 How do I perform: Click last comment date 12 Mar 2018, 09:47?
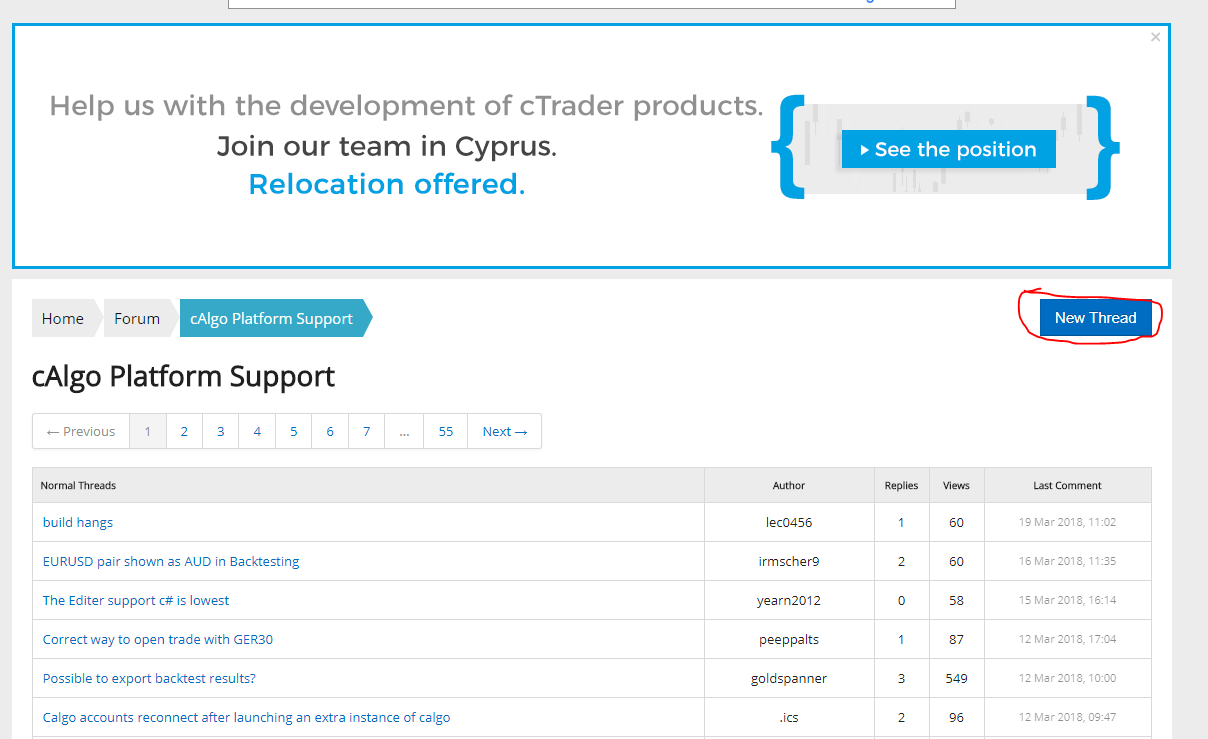point(1067,717)
